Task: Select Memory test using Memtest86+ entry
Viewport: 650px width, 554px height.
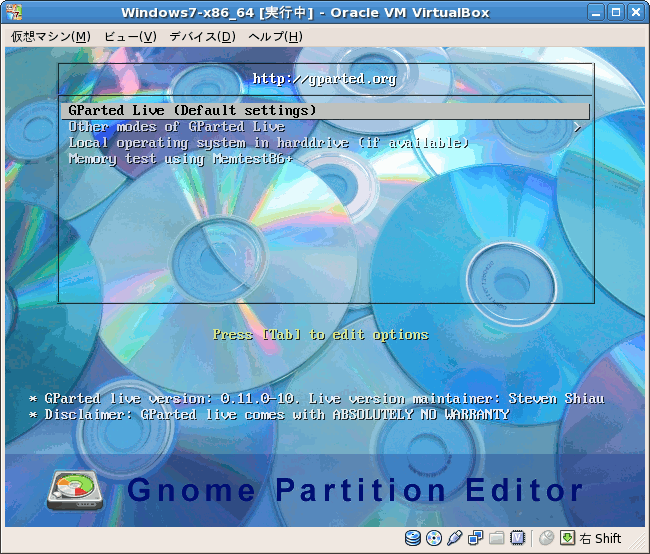Action: coord(180,159)
